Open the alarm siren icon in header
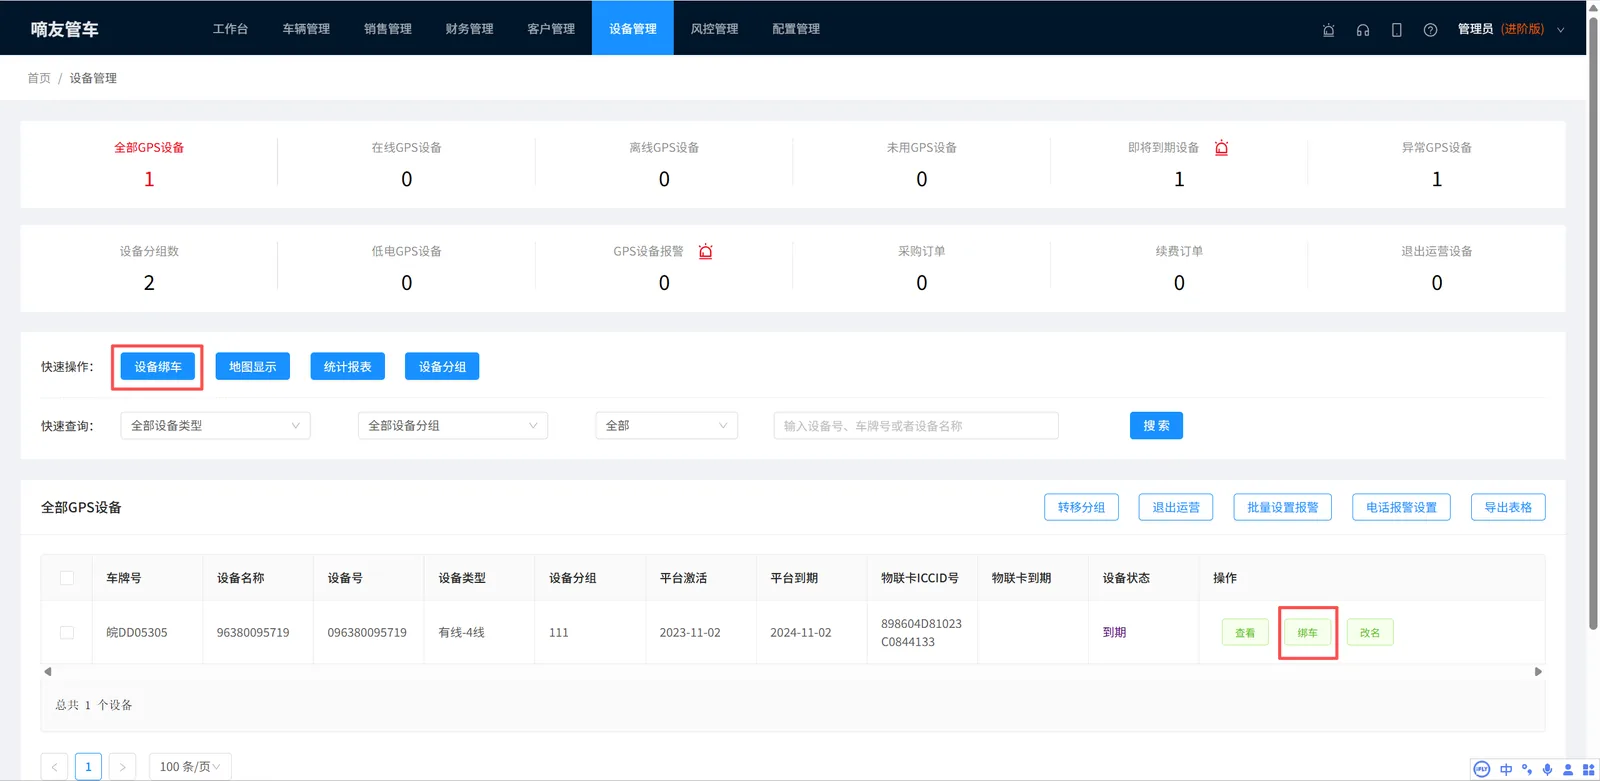 pos(1328,30)
